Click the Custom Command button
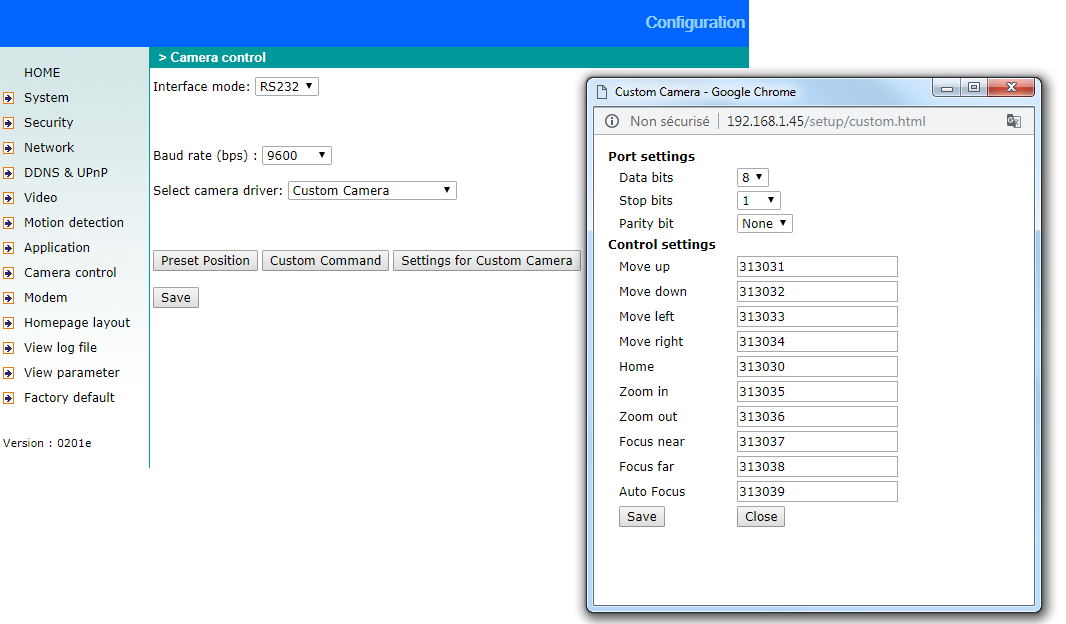 pyautogui.click(x=325, y=261)
